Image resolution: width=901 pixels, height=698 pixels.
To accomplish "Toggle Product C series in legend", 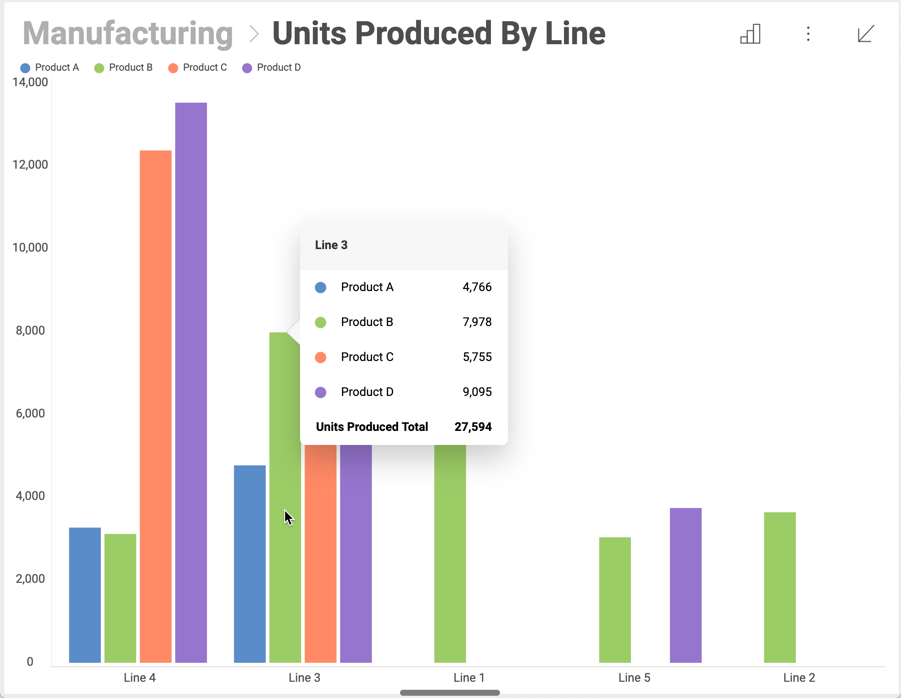I will pyautogui.click(x=197, y=68).
